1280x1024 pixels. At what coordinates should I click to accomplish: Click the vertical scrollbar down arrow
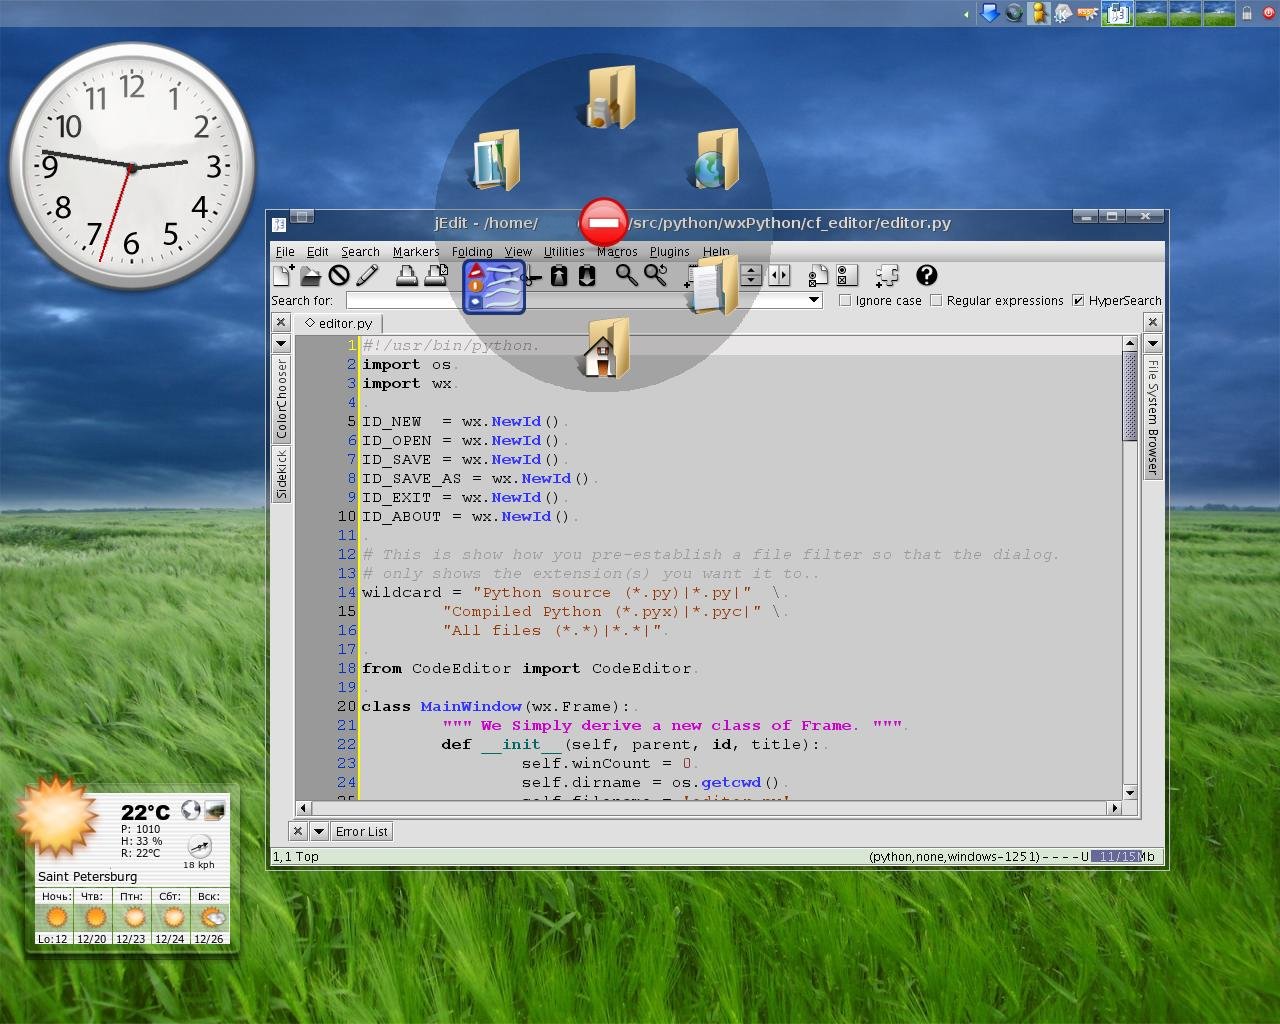pos(1130,792)
